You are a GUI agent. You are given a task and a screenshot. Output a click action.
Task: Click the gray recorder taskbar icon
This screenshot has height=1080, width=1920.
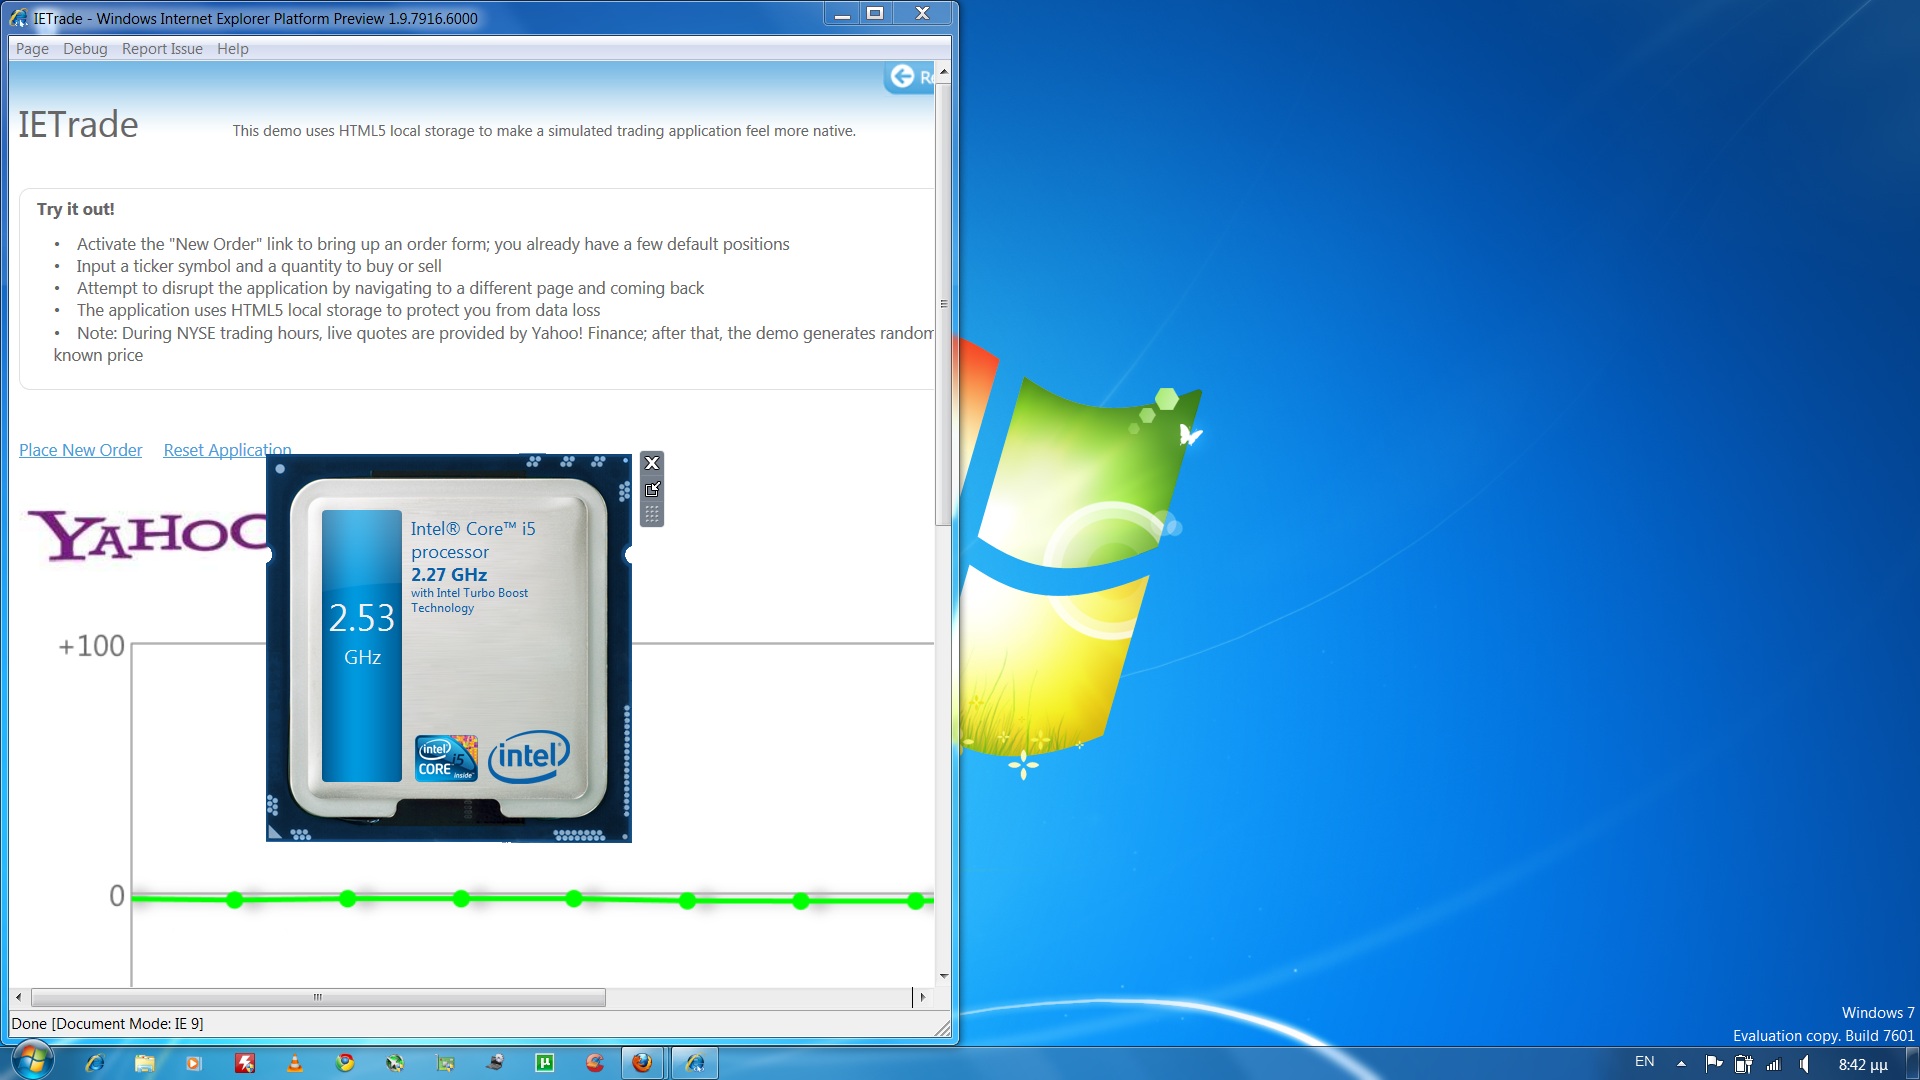pos(495,1063)
